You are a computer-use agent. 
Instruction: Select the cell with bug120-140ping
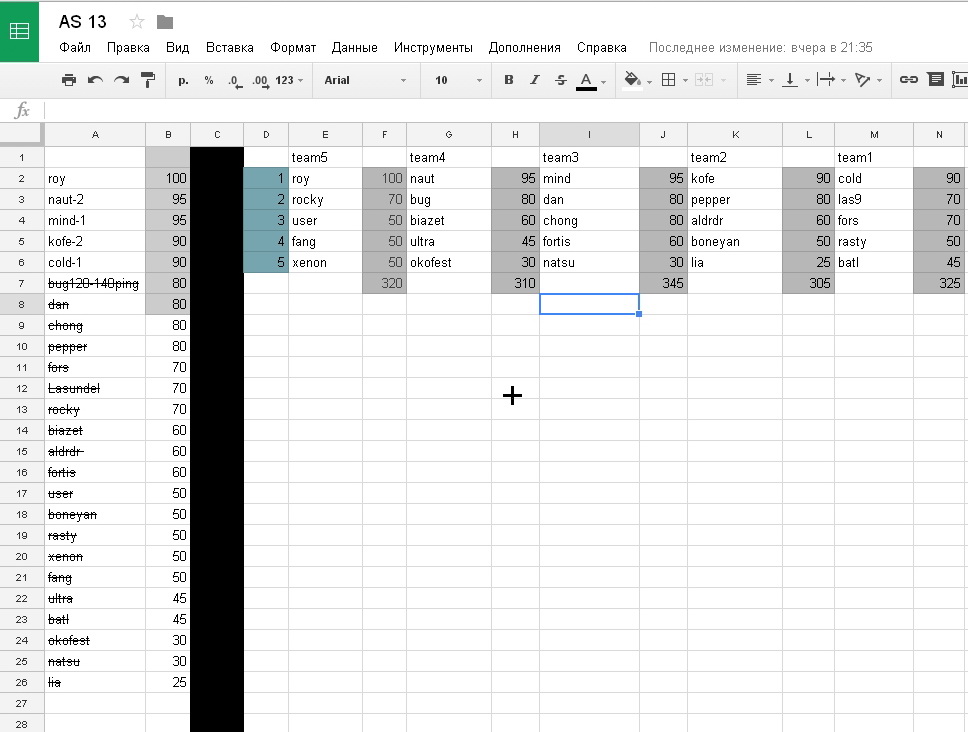point(95,283)
